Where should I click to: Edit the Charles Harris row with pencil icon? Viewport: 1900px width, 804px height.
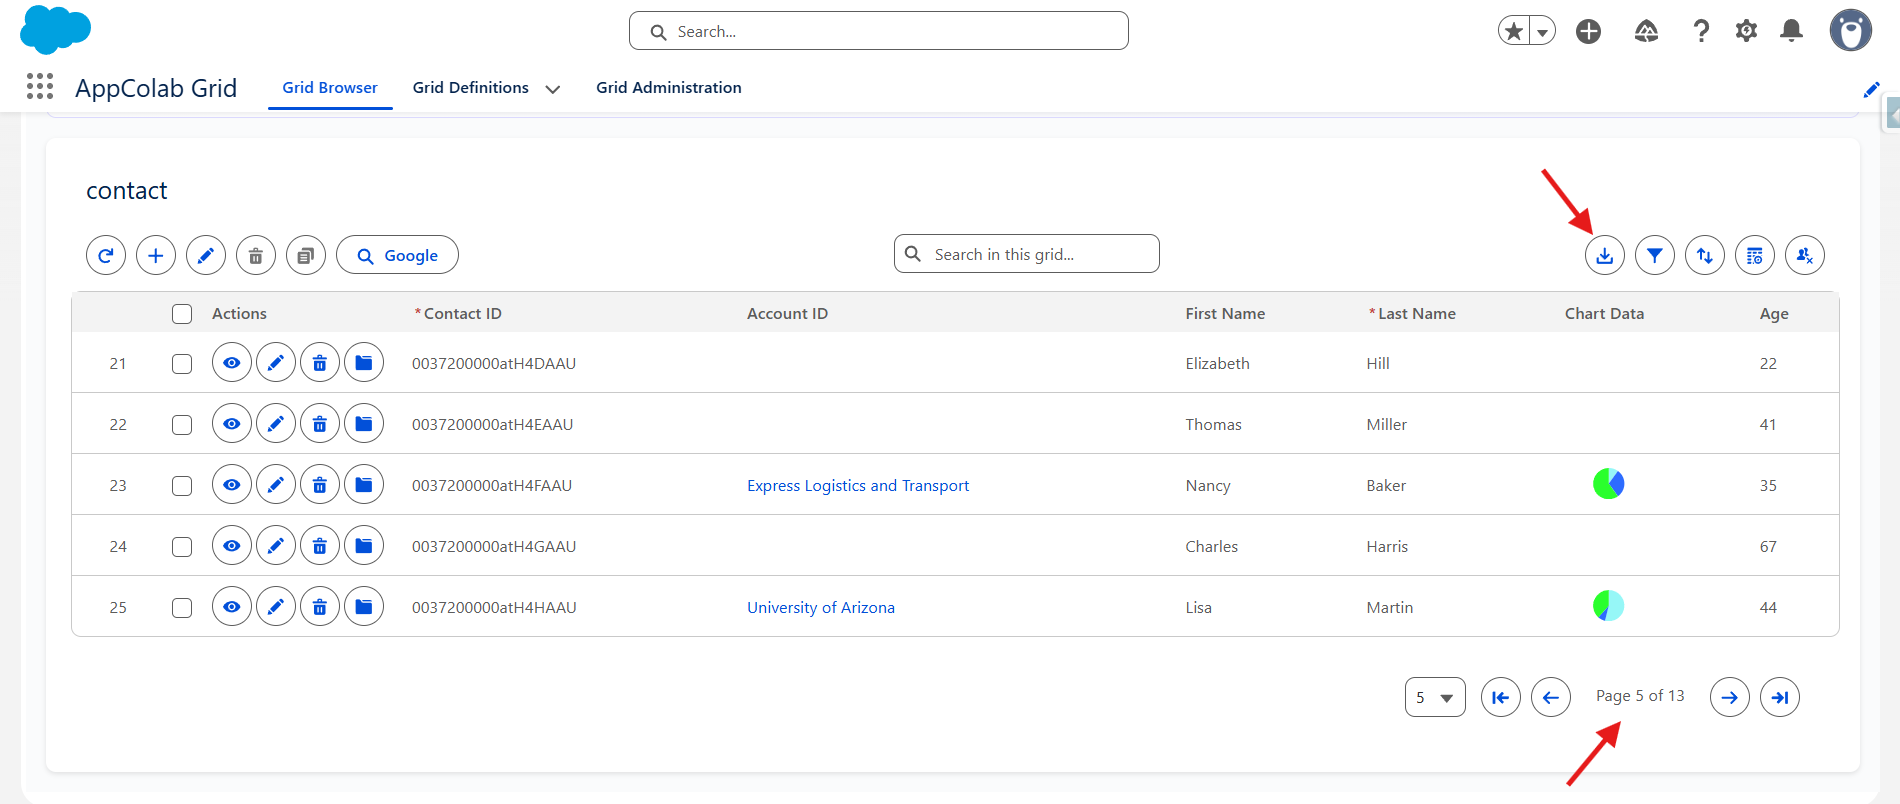click(x=276, y=546)
